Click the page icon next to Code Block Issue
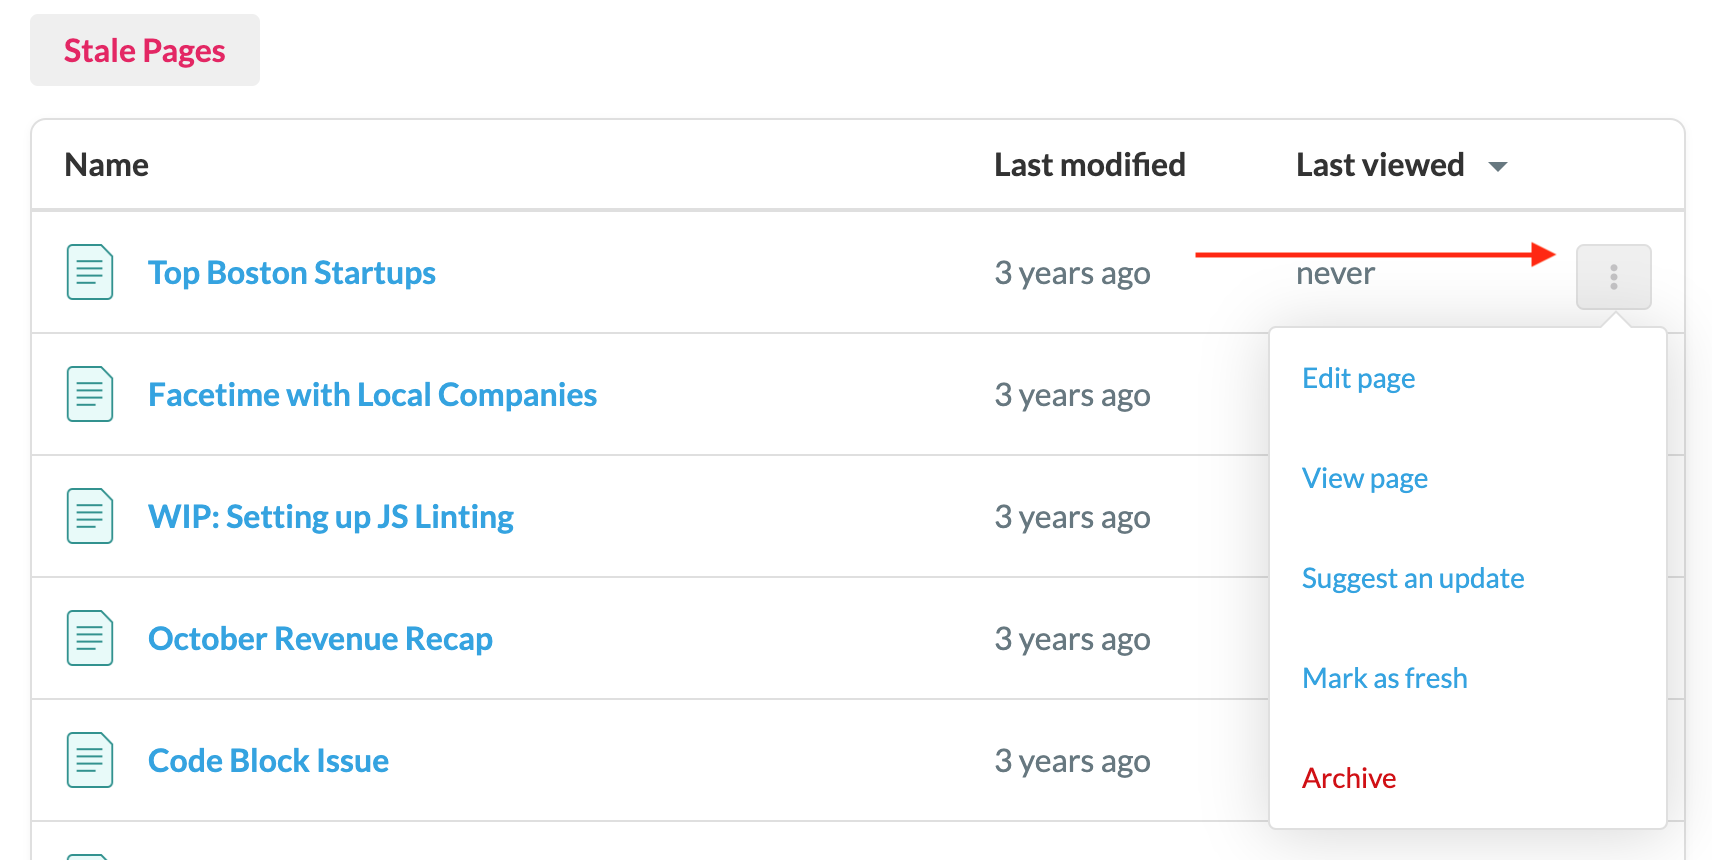 (x=90, y=760)
